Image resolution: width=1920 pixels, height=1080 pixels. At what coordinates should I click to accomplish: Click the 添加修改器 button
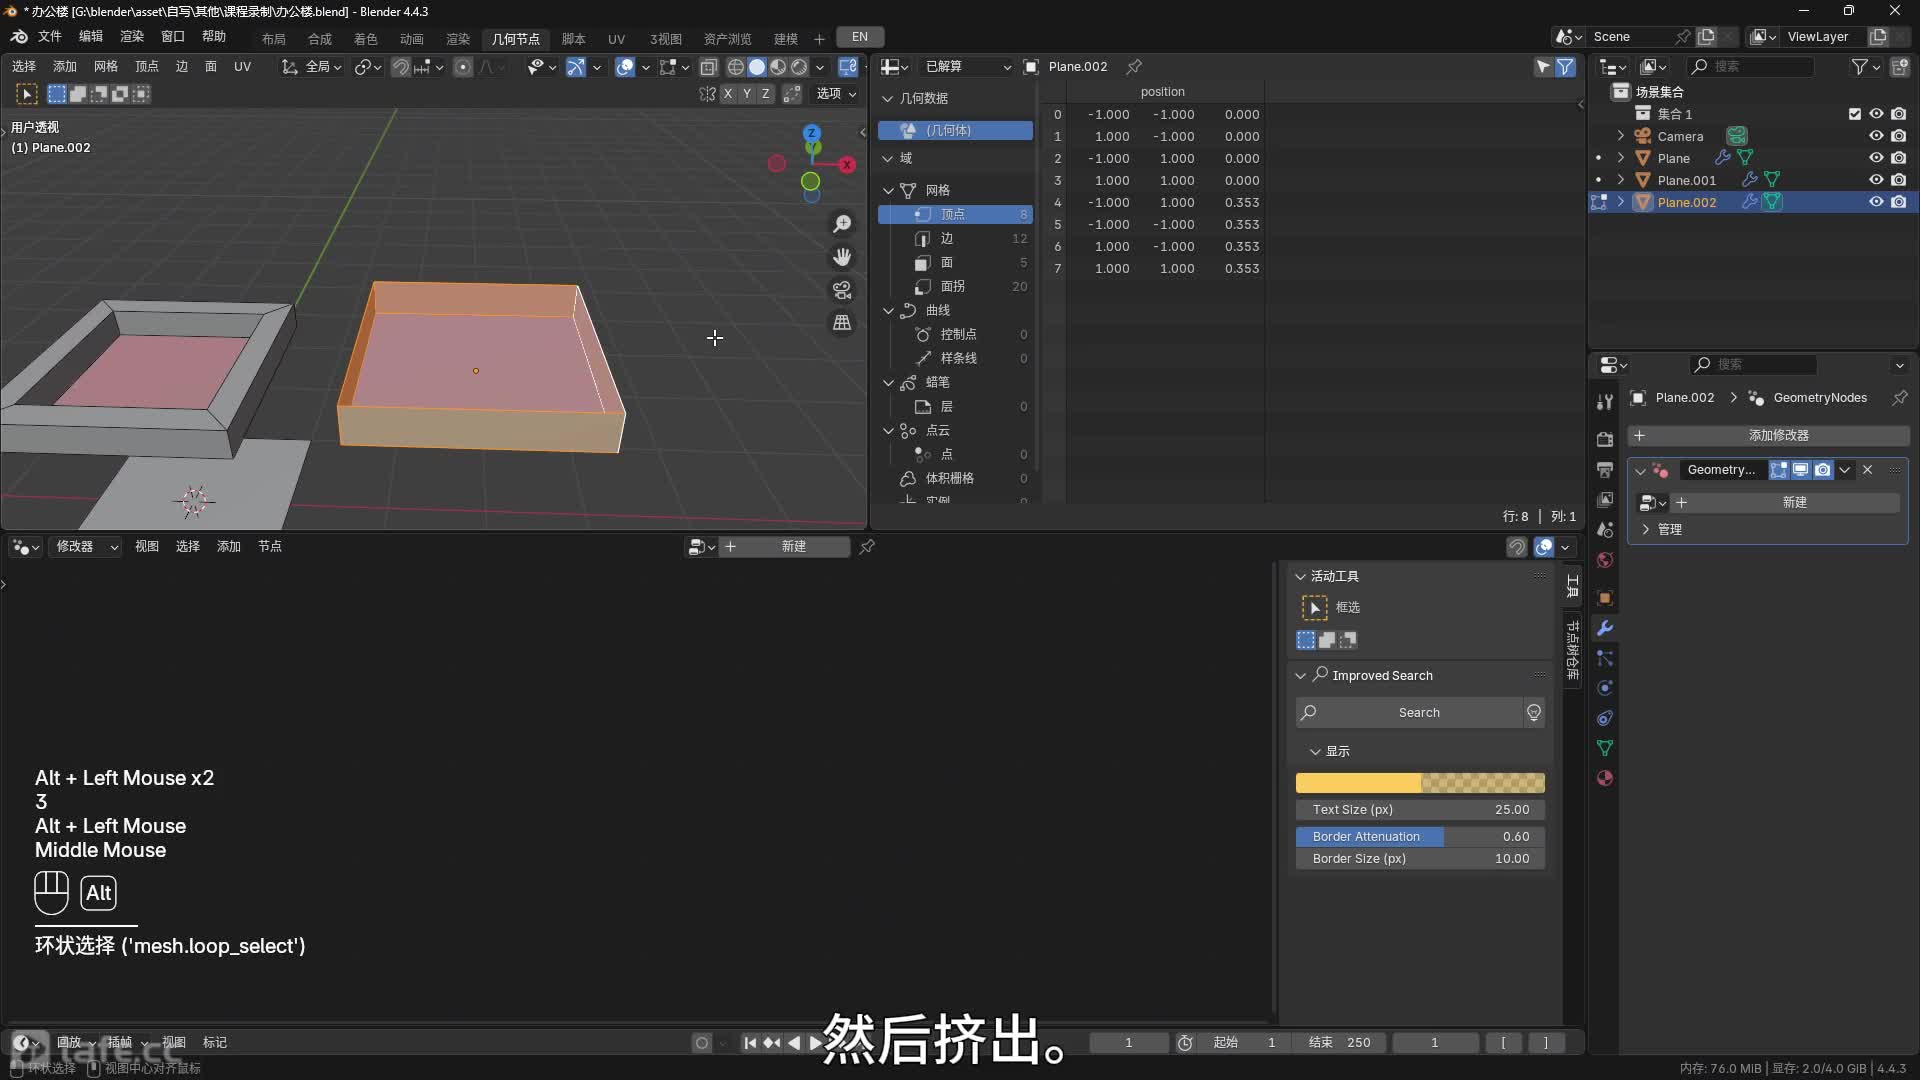tap(1768, 436)
